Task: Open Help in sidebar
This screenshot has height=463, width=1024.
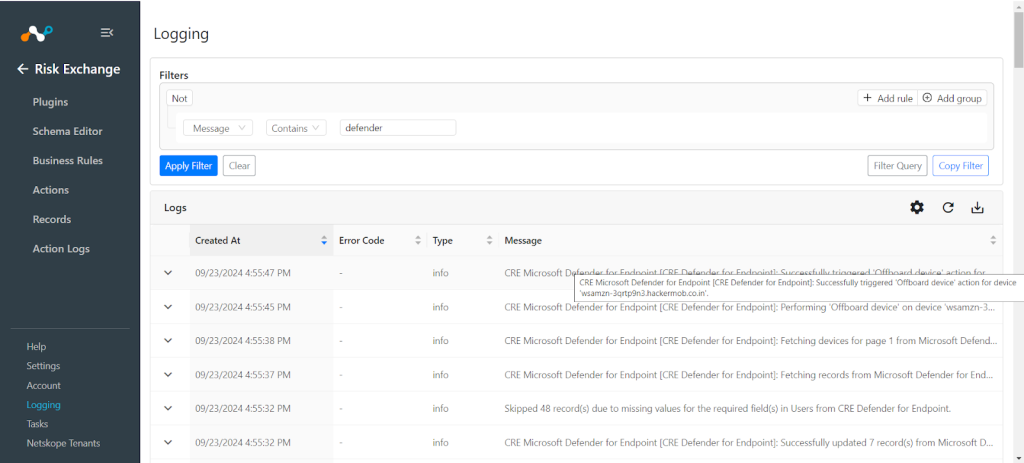Action: [36, 347]
